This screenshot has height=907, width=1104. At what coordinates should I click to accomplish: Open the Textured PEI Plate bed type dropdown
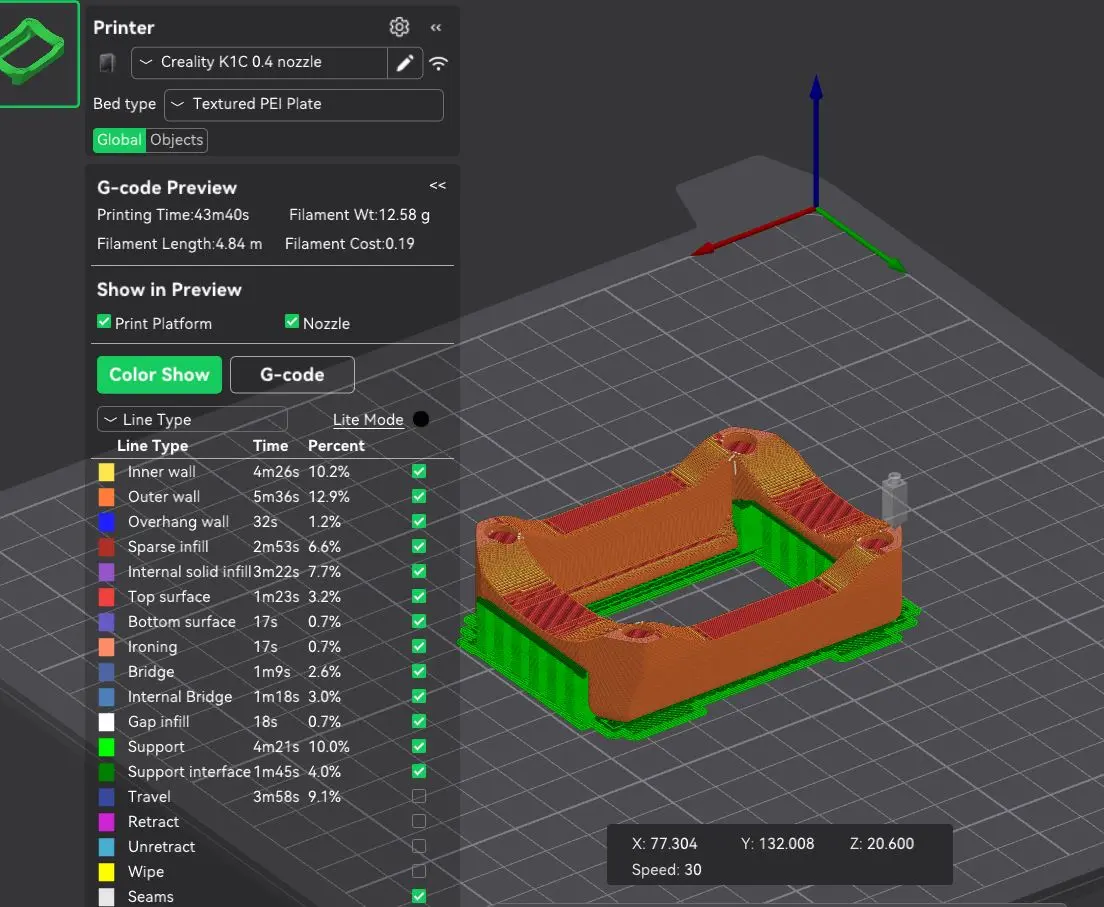click(x=303, y=105)
